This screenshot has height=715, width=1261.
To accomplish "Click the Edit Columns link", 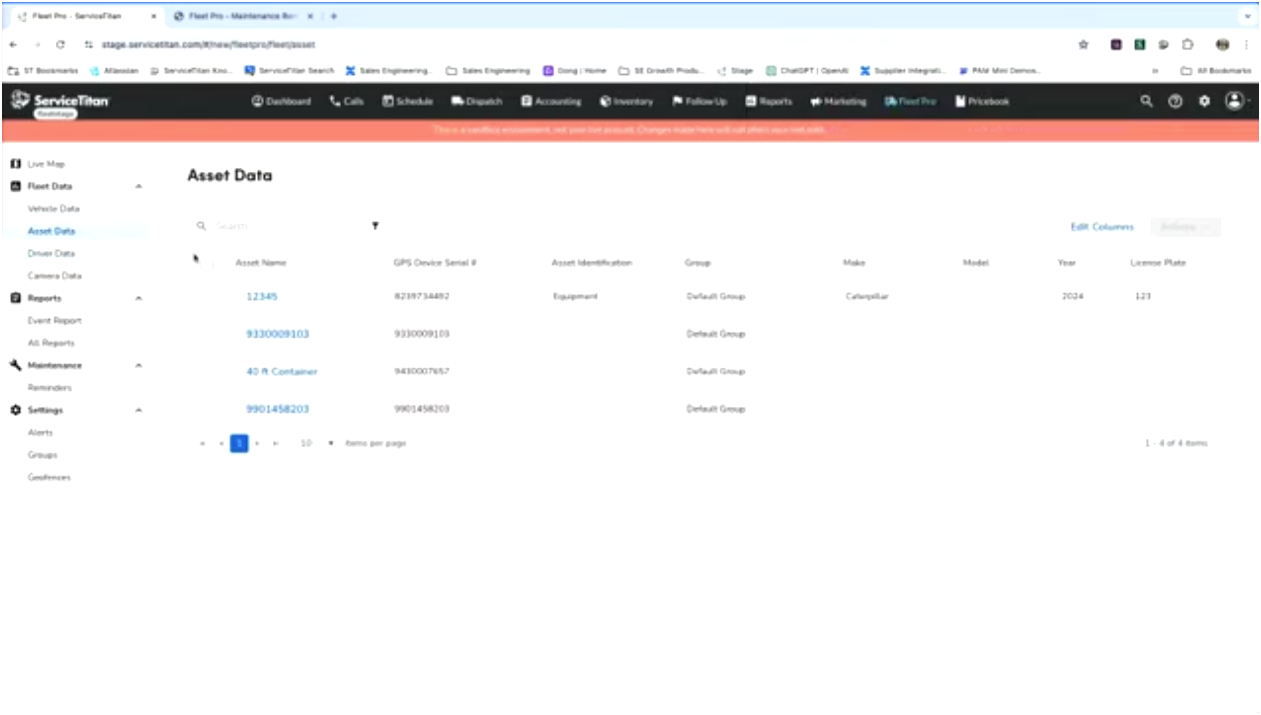I will pos(1103,227).
